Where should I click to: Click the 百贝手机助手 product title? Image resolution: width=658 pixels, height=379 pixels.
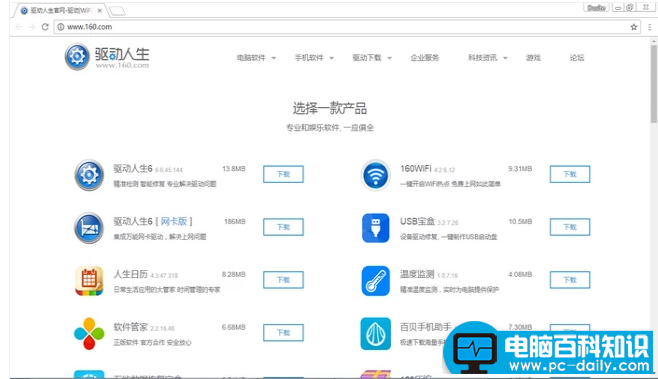[x=426, y=327]
